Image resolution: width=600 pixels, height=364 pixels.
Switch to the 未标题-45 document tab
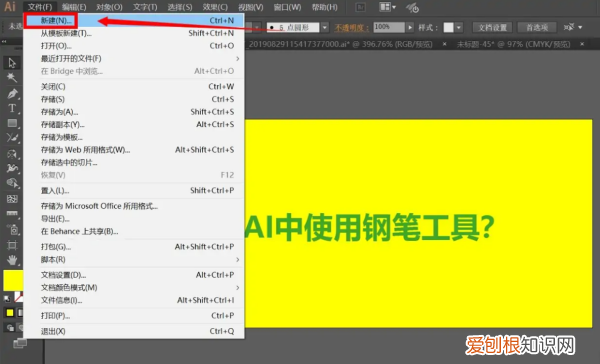[513, 44]
